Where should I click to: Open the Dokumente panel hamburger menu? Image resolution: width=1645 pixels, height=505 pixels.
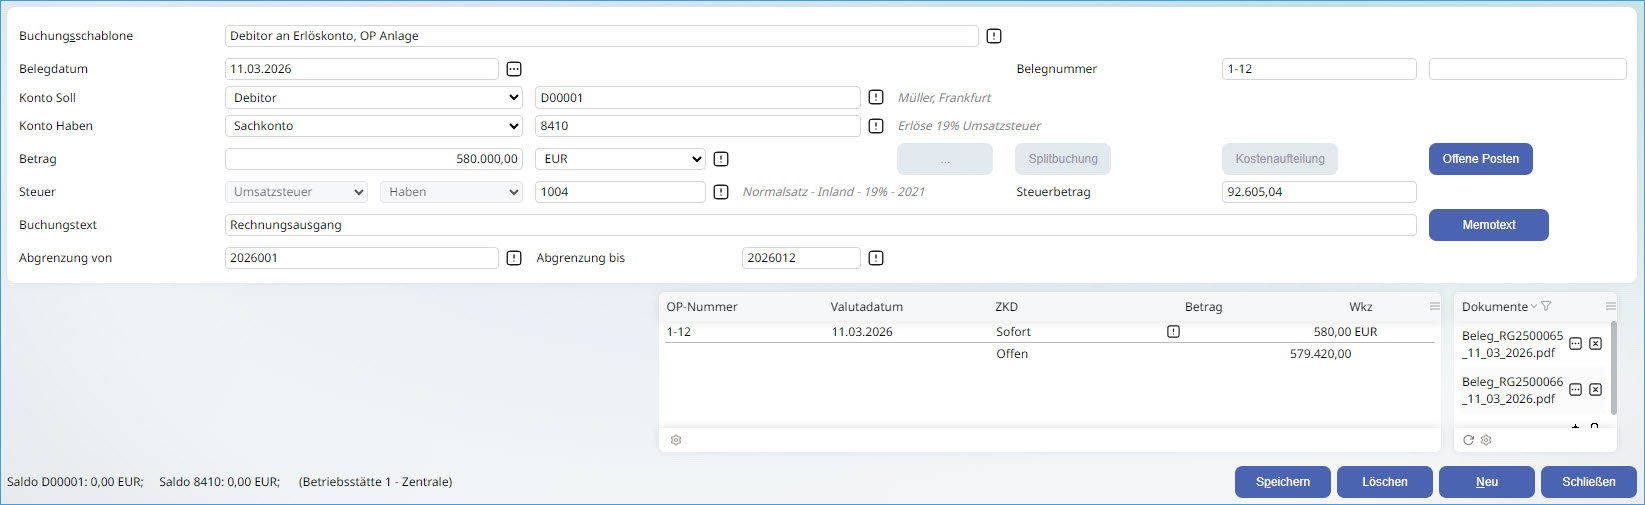click(1610, 307)
